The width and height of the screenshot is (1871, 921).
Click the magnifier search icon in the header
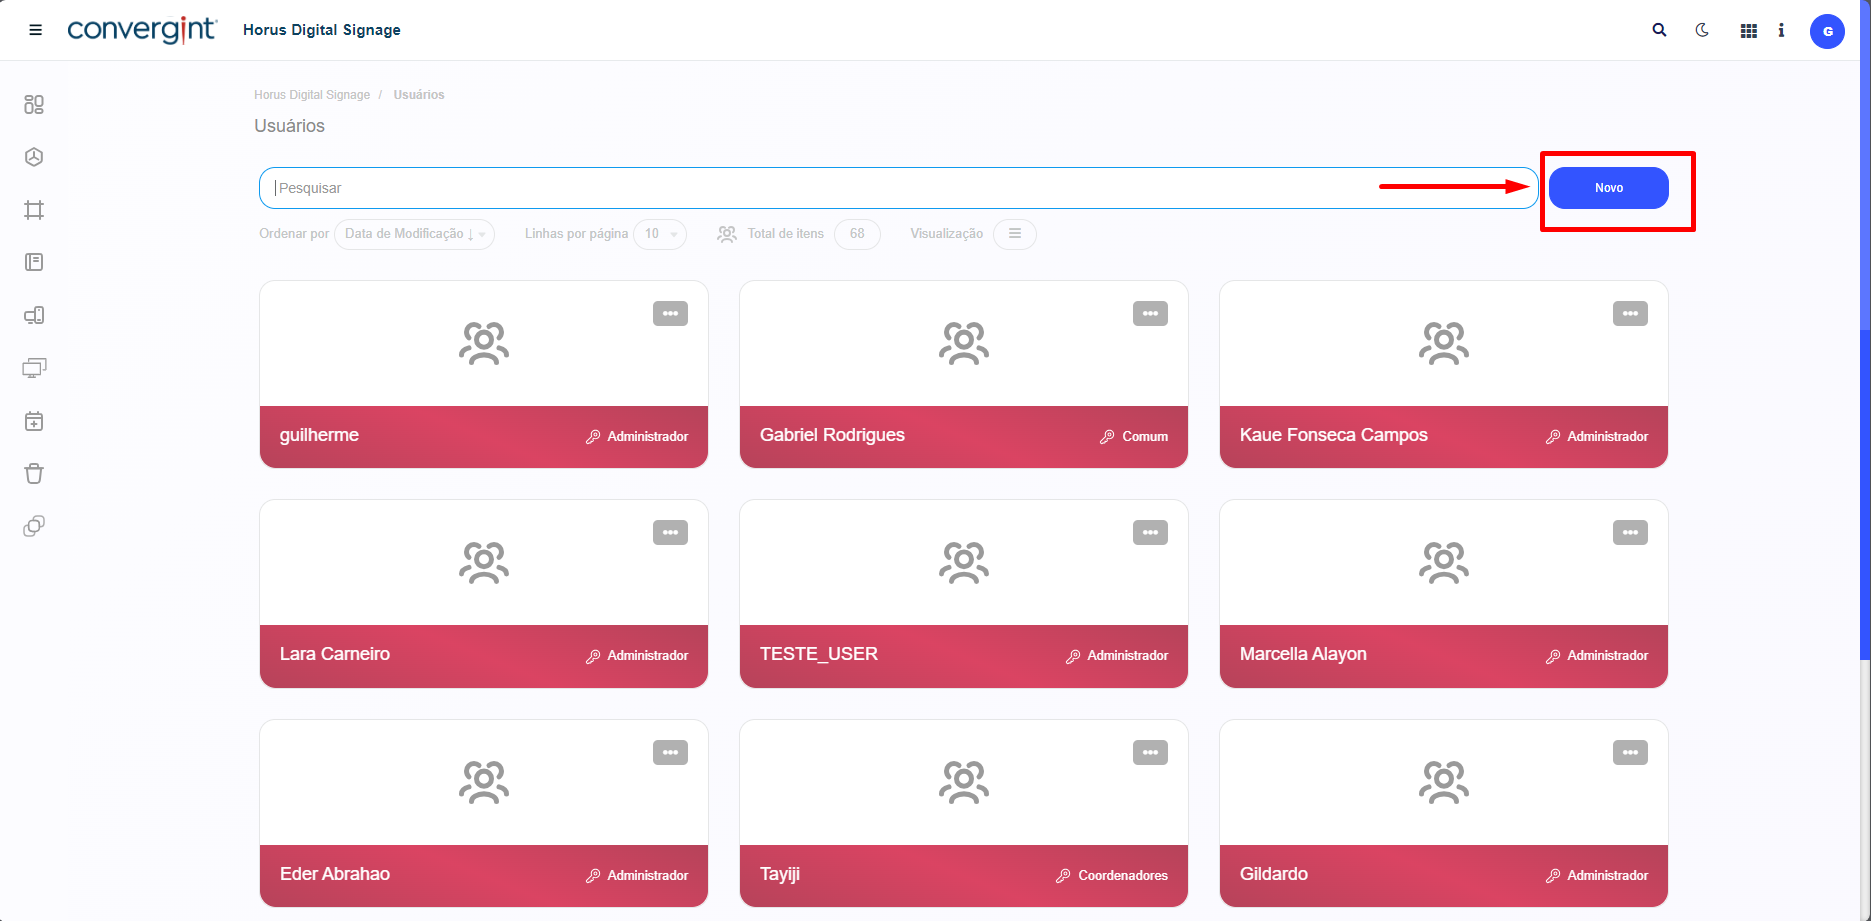(1659, 30)
